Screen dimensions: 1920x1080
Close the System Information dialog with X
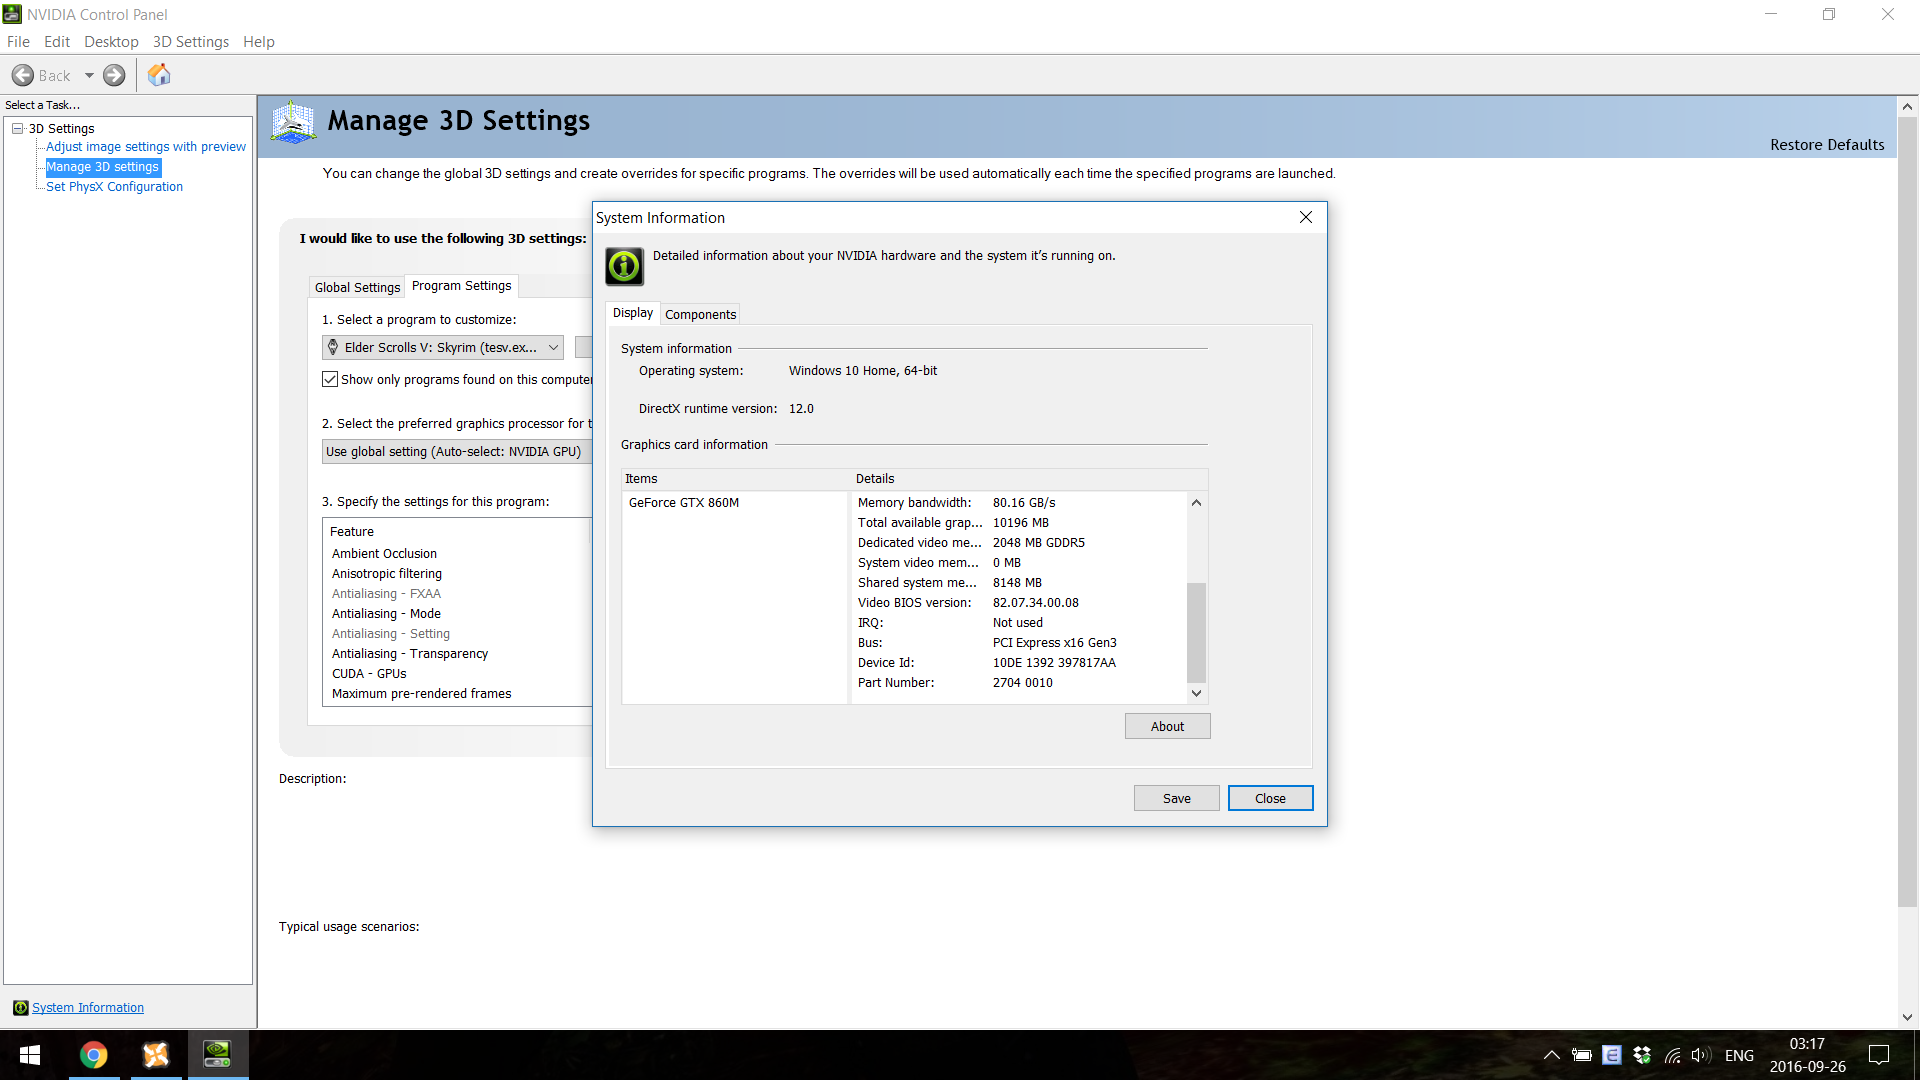pyautogui.click(x=1305, y=217)
